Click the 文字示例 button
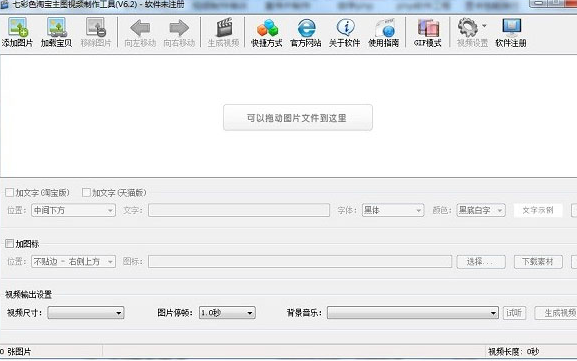Screen dimensions: 577x361 pyautogui.click(x=538, y=210)
